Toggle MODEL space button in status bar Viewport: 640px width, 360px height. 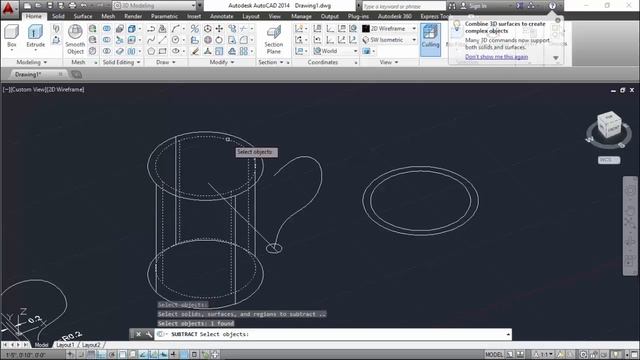(494, 354)
